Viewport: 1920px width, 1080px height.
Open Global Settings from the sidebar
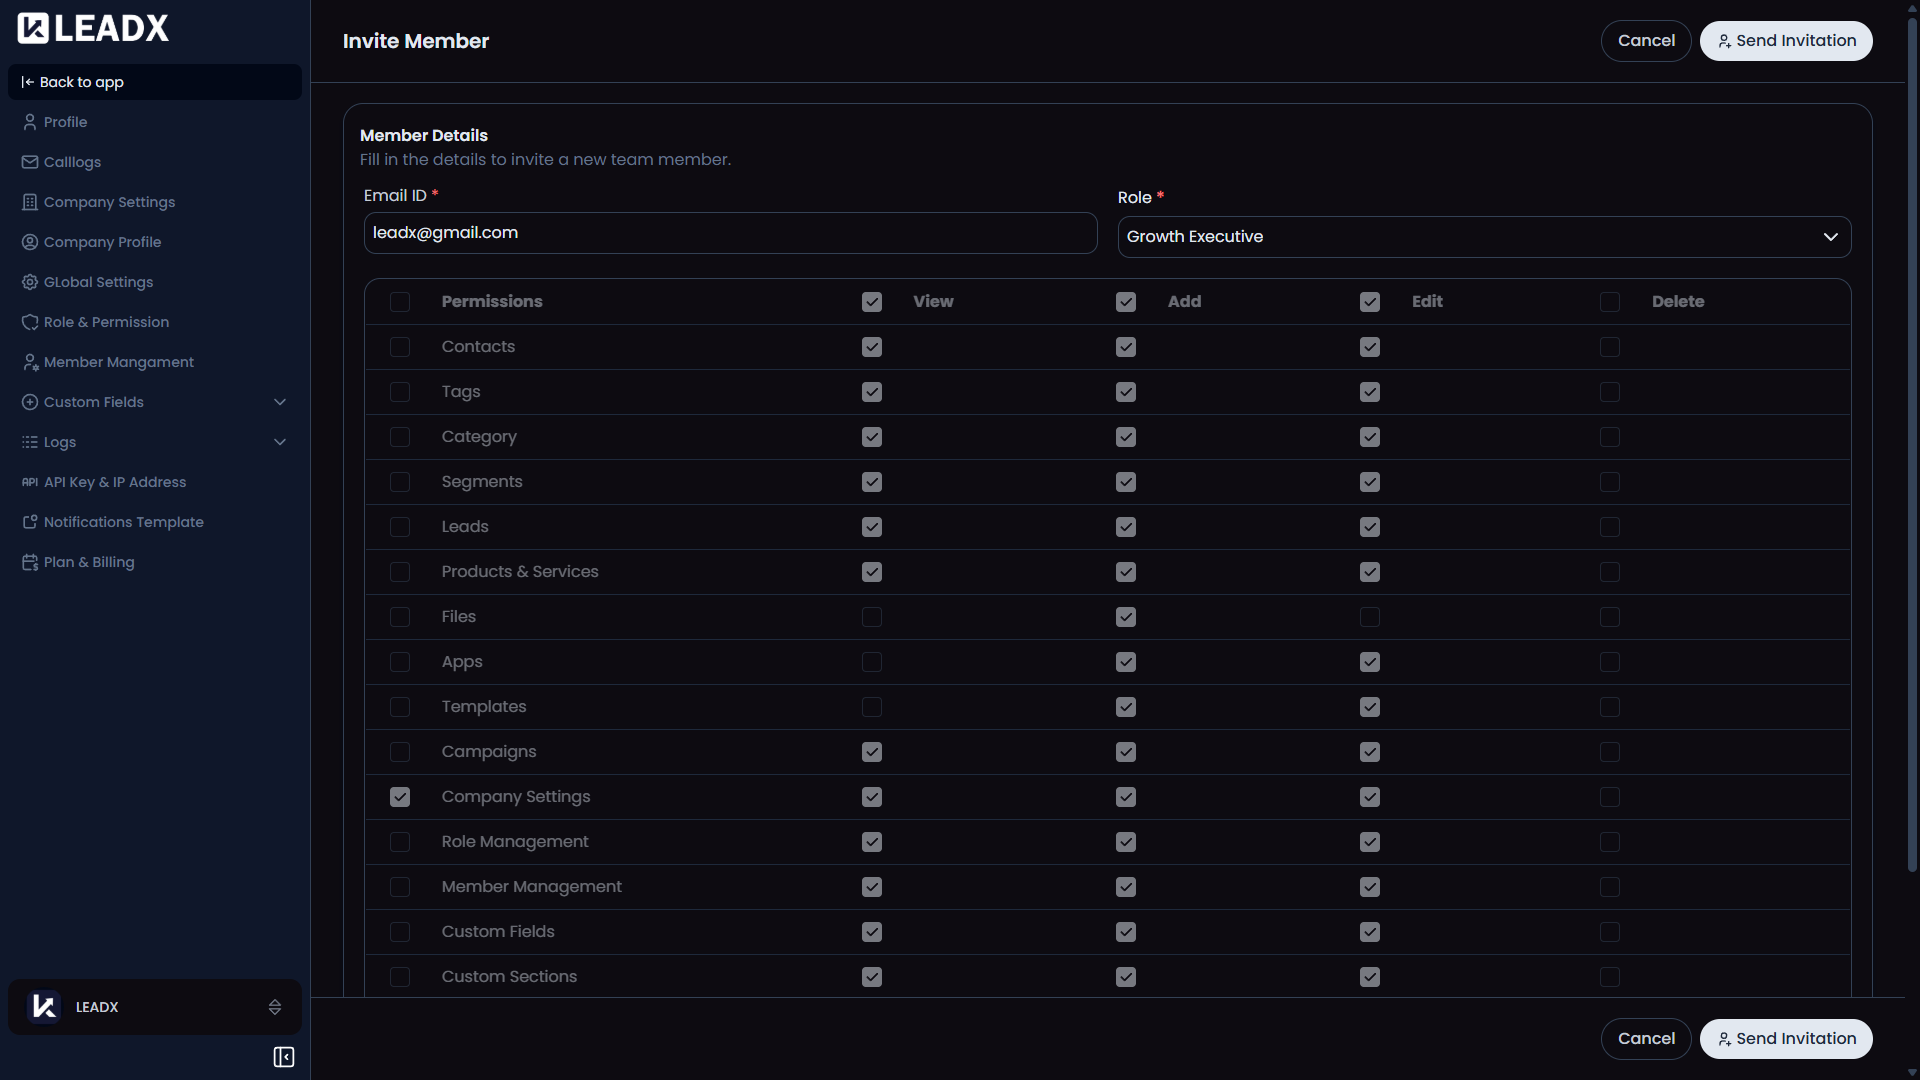pos(97,282)
